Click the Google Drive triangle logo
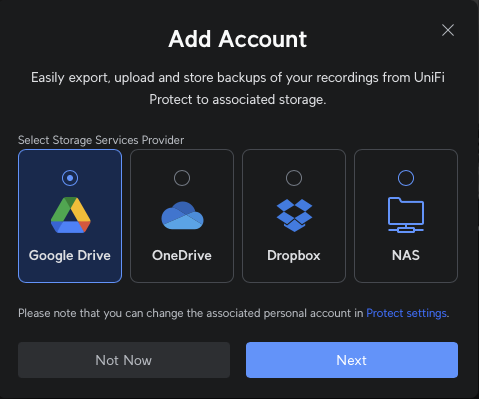 (70, 215)
